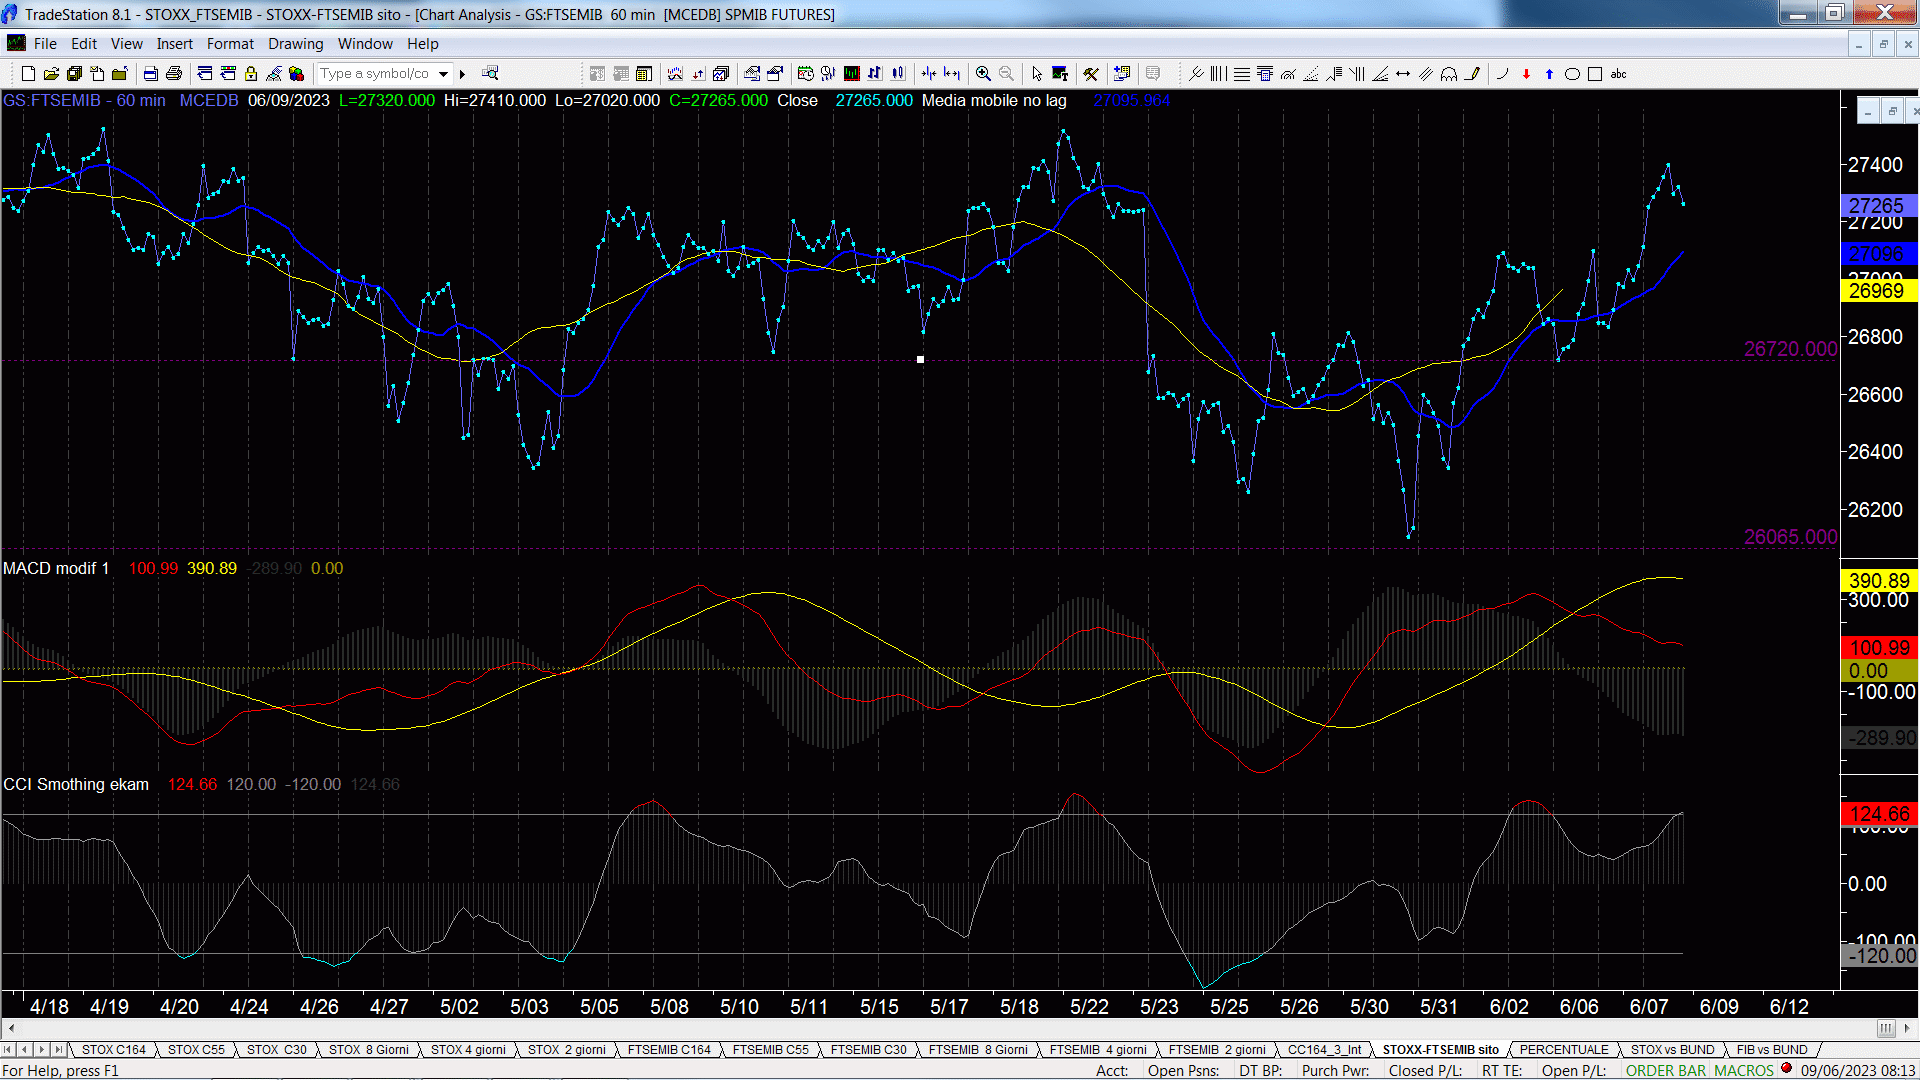
Task: Select the pencil trendline tool
Action: point(1472,73)
